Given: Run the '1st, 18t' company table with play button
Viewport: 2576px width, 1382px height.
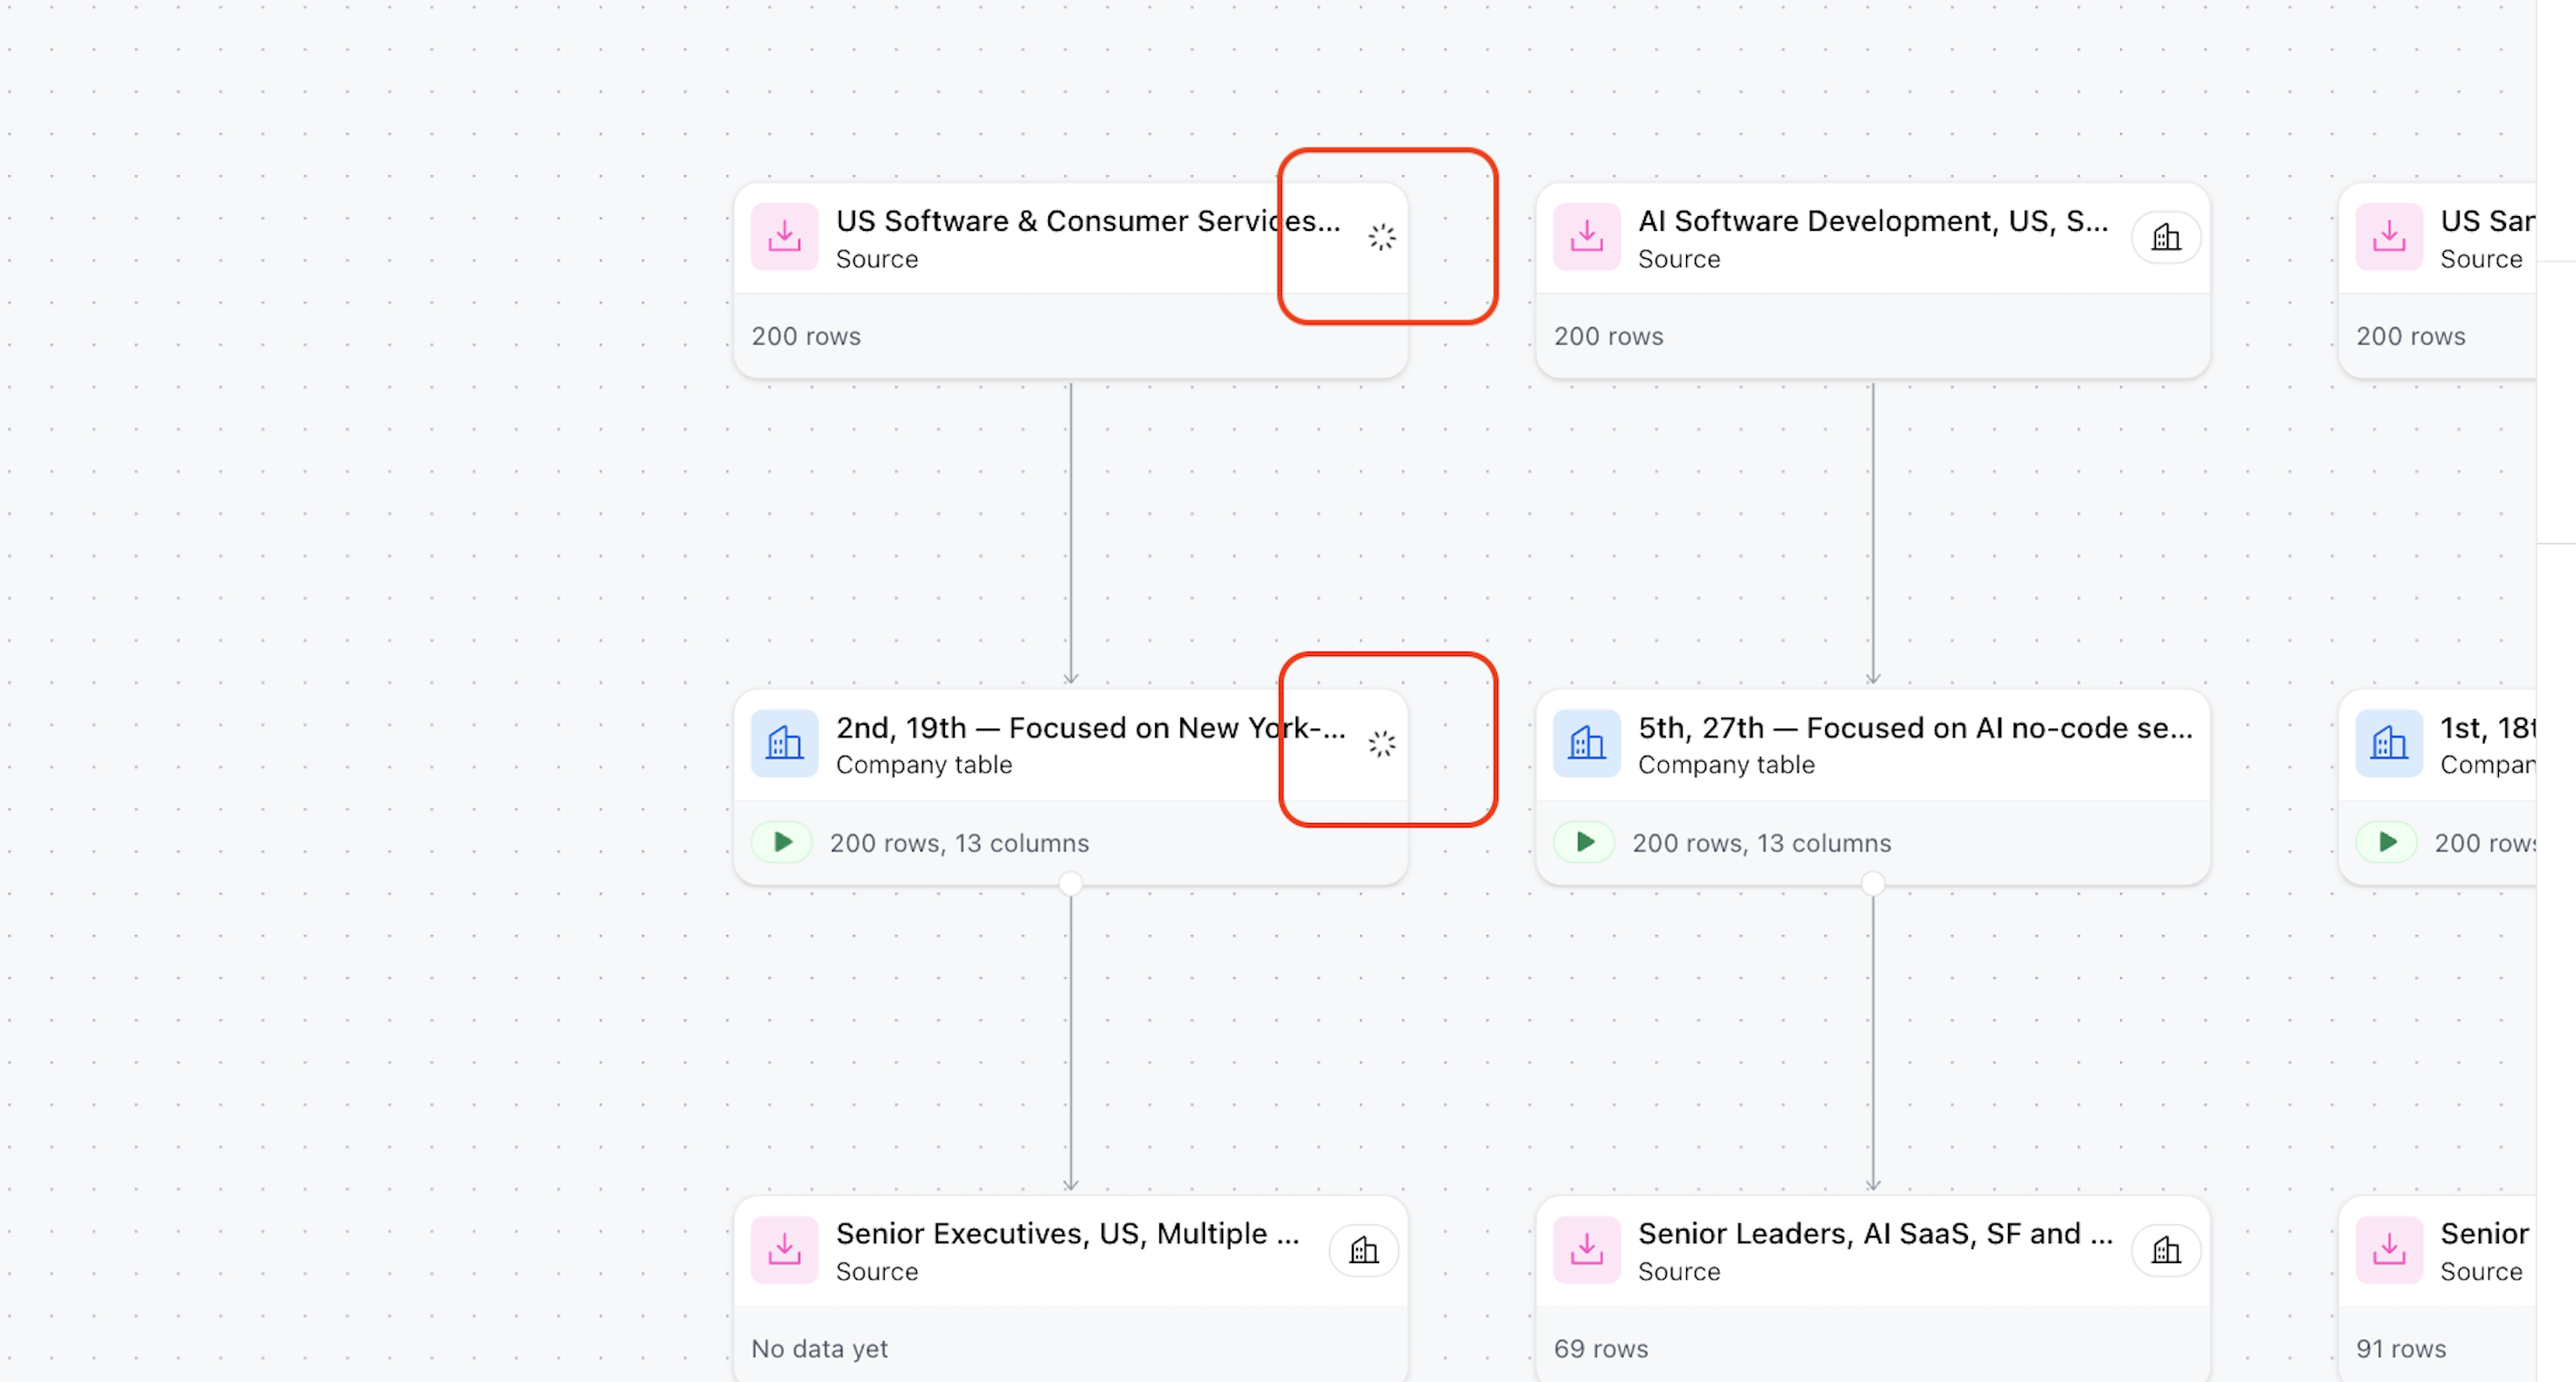Looking at the screenshot, I should click(2387, 842).
